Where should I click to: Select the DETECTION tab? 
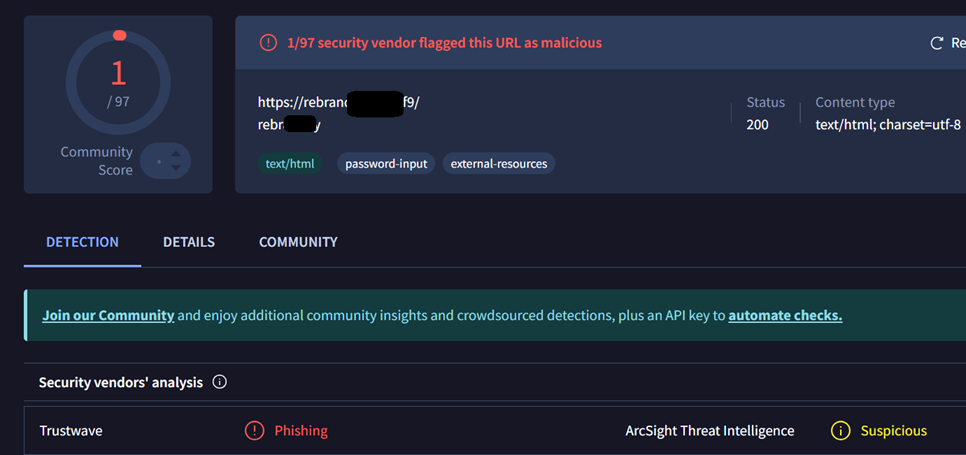pos(83,242)
